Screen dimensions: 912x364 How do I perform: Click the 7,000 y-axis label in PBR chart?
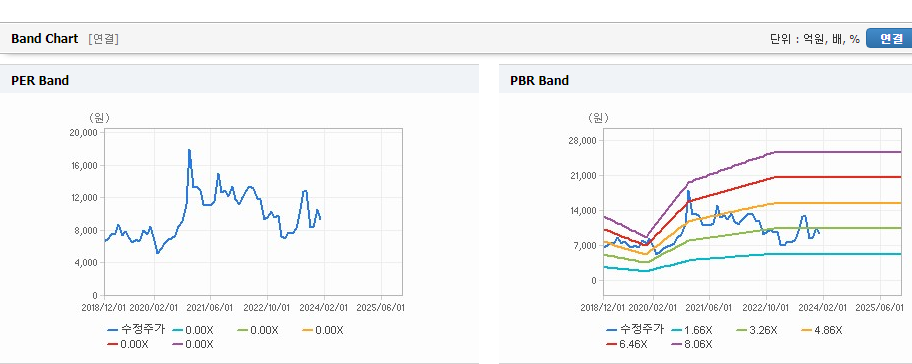pyautogui.click(x=585, y=245)
